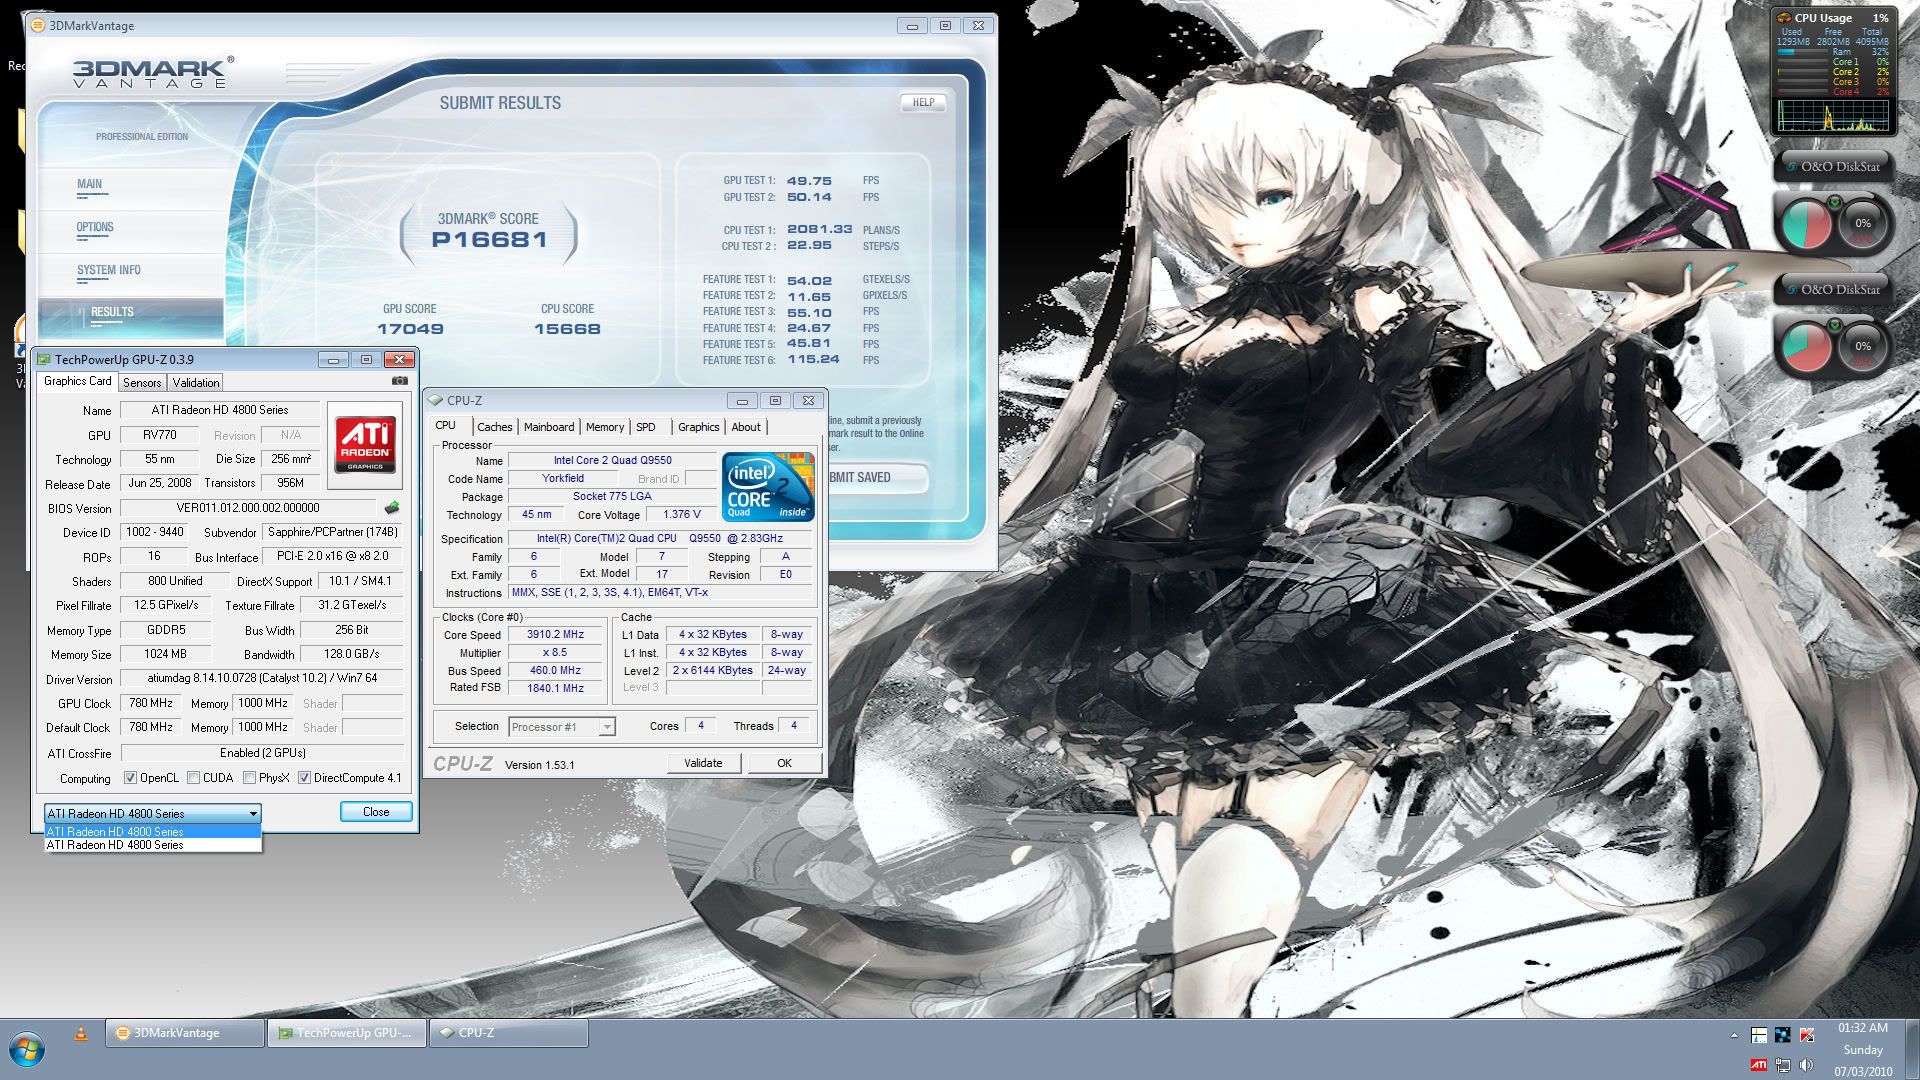Open the CPU-Z Processor #1 selection dropdown
Image resolution: width=1920 pixels, height=1080 pixels.
[x=562, y=727]
